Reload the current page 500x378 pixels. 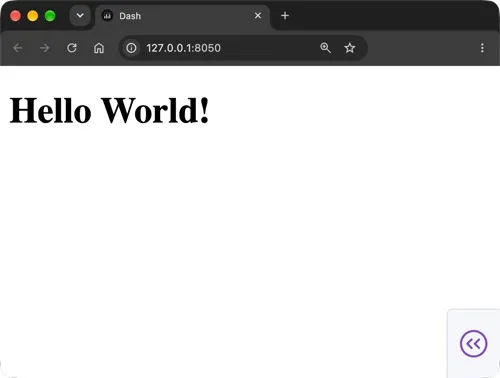click(72, 48)
